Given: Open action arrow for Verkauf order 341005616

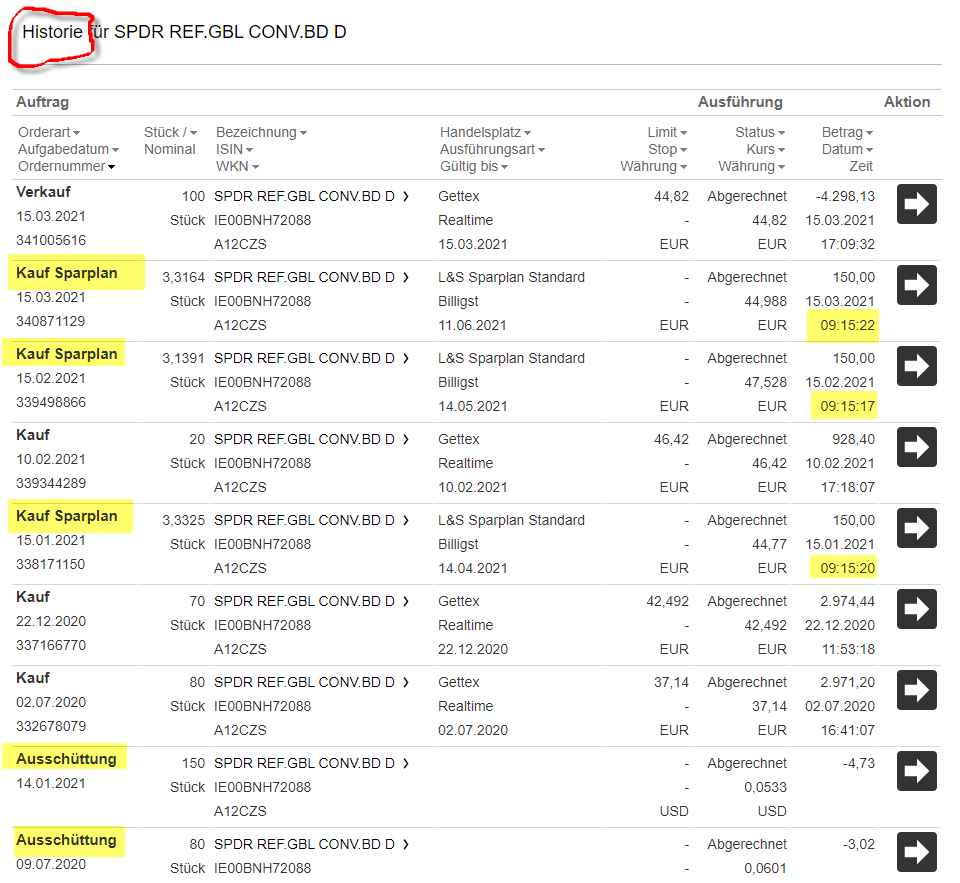Looking at the screenshot, I should tap(917, 204).
